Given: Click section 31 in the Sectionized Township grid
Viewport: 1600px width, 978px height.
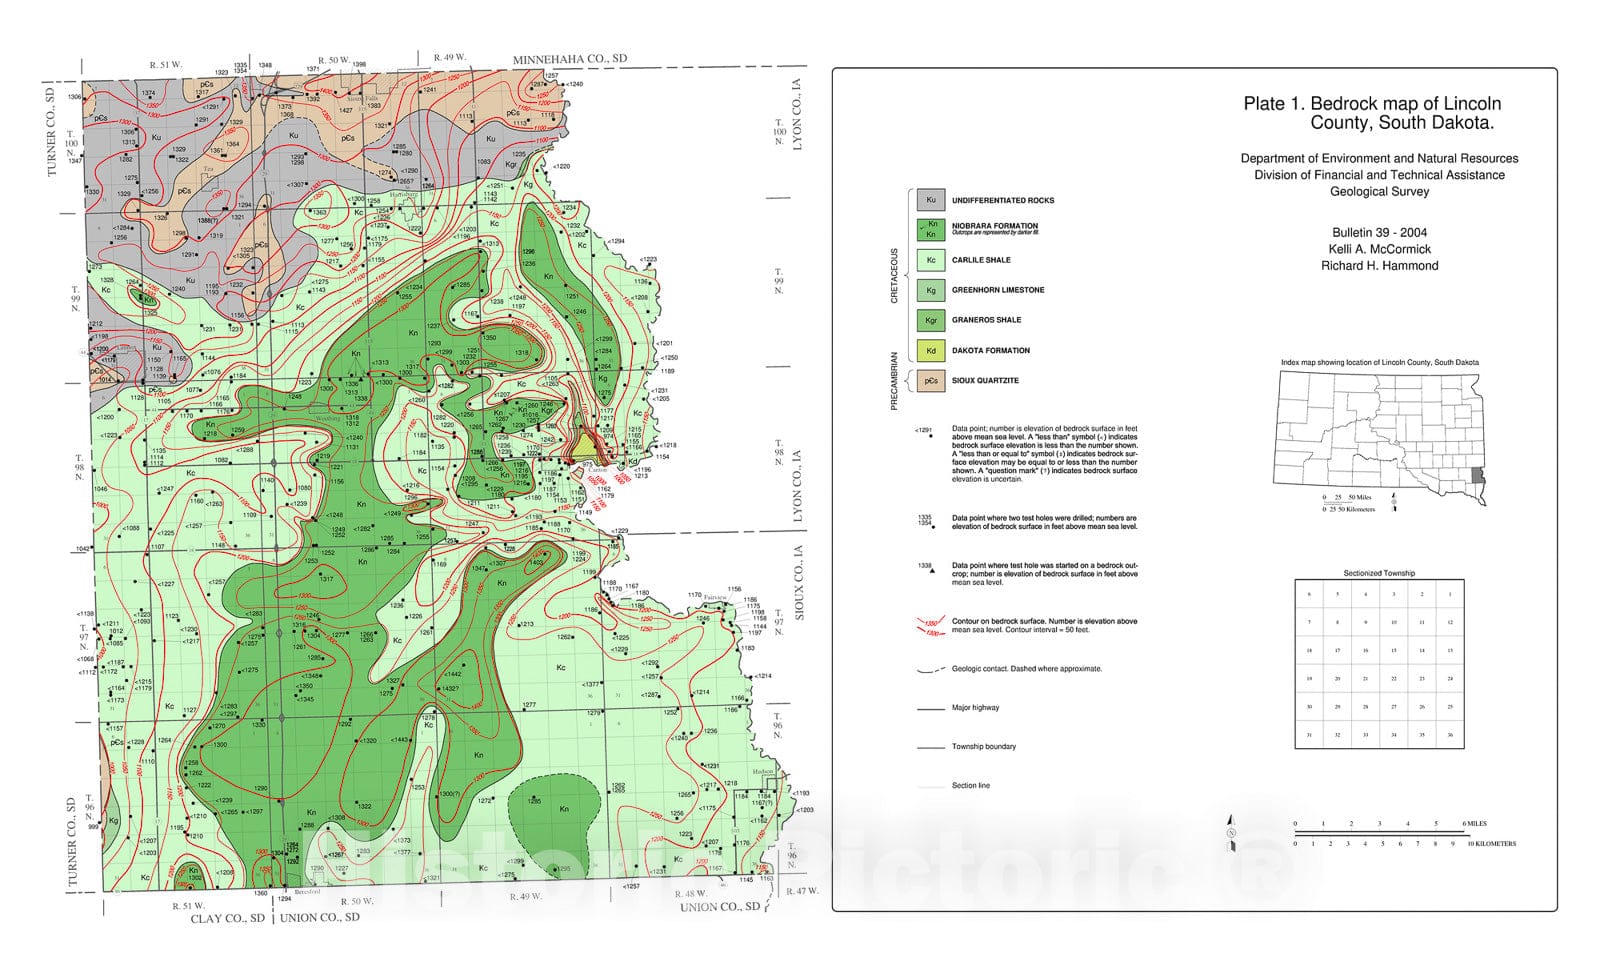Looking at the screenshot, I should [x=1309, y=734].
